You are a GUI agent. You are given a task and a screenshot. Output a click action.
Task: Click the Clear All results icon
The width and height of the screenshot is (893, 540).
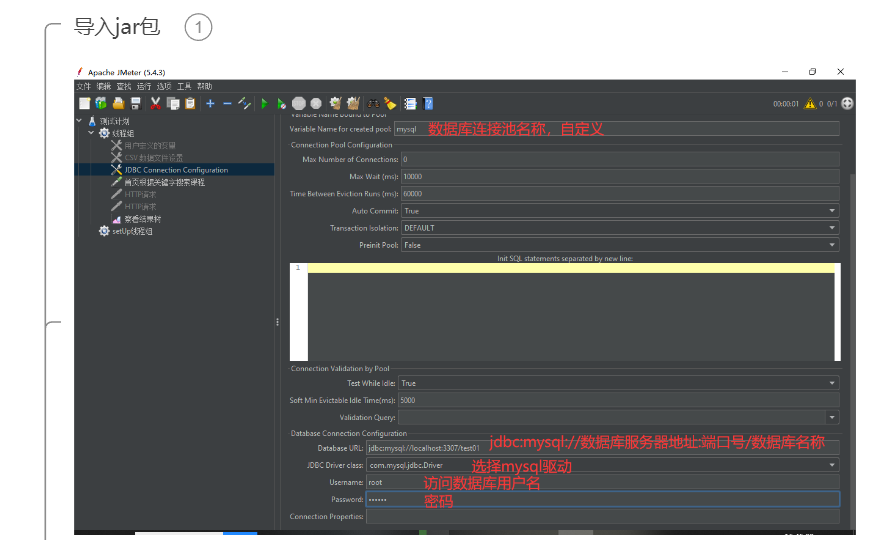tap(353, 103)
